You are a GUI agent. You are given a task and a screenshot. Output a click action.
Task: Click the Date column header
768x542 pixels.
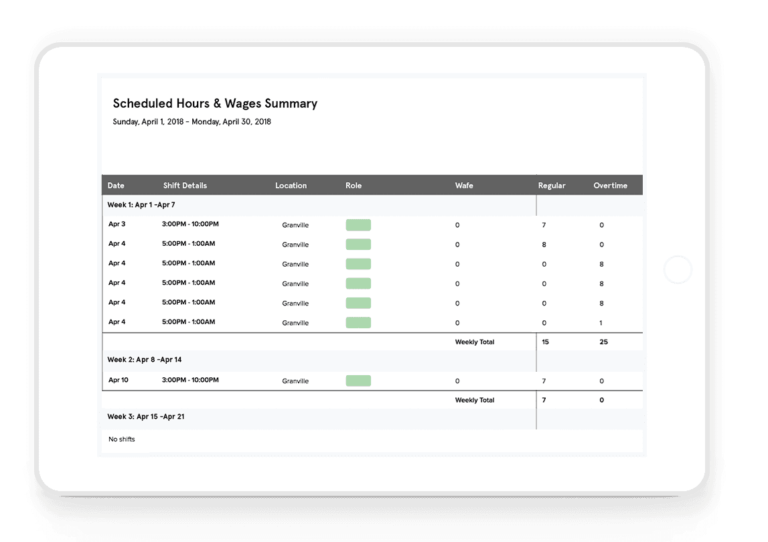[x=116, y=186]
